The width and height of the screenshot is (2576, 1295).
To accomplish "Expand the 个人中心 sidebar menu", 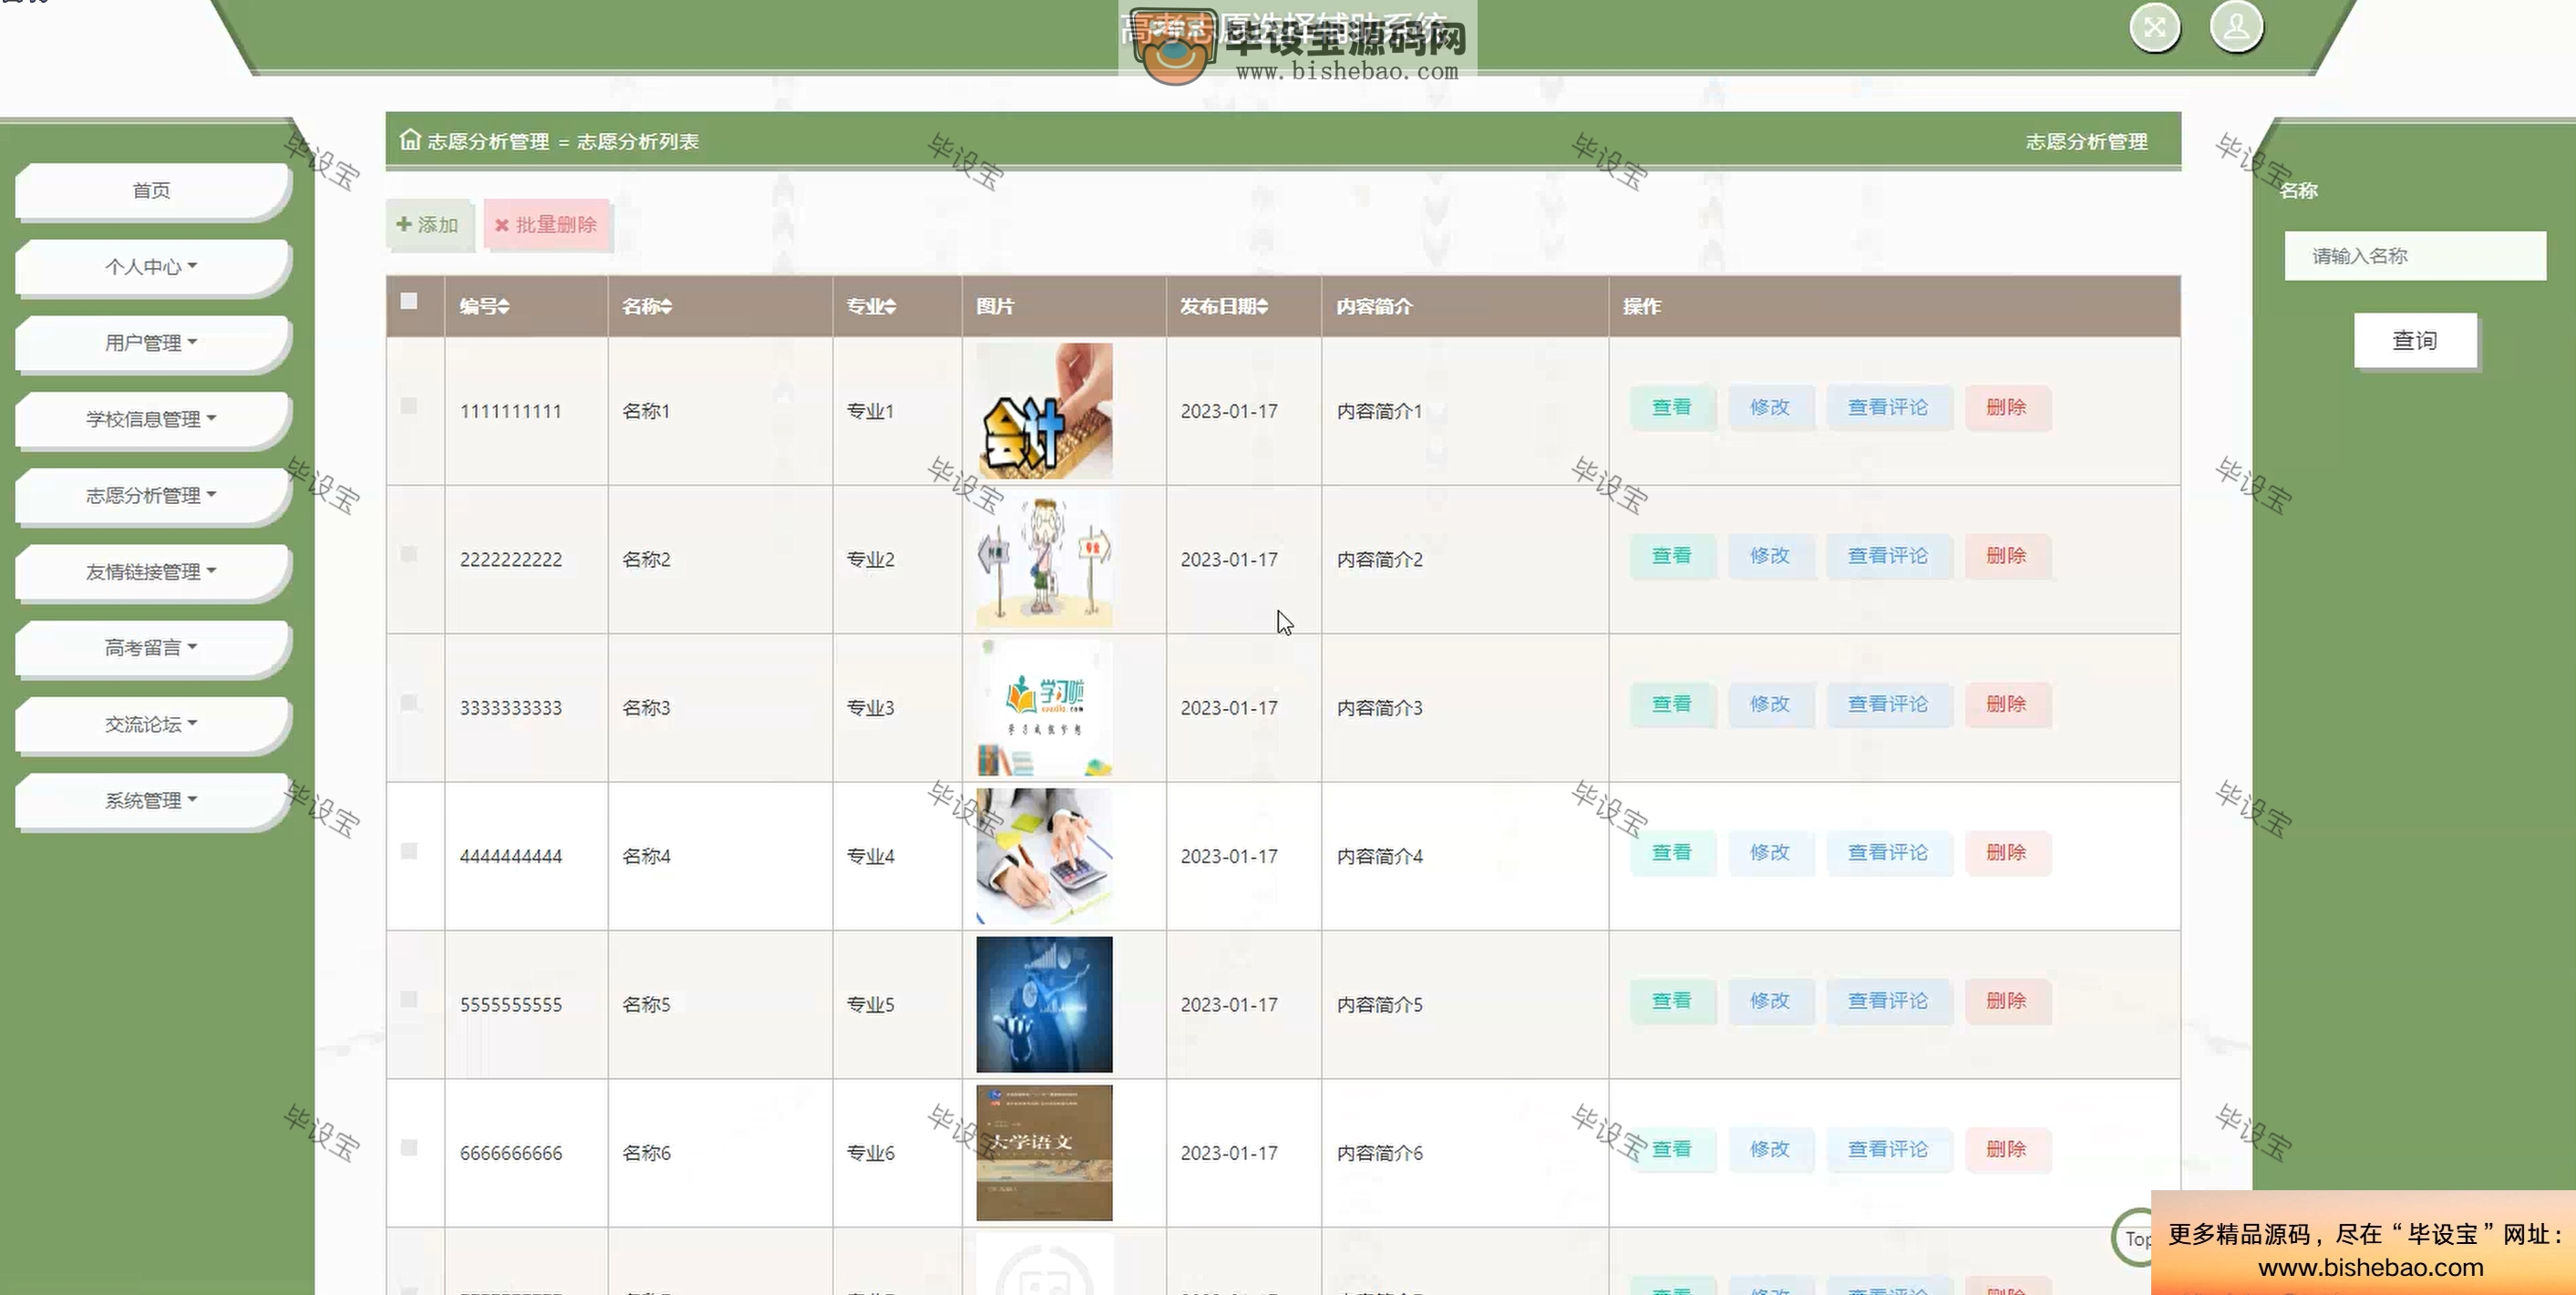I will (151, 266).
